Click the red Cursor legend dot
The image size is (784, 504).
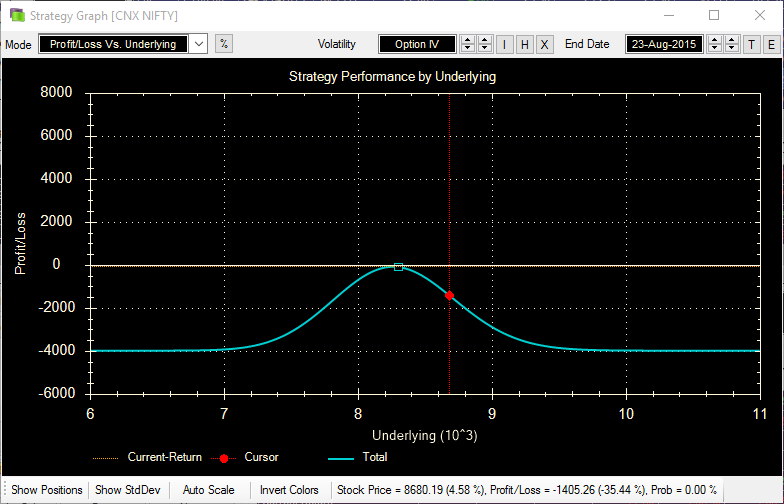(x=224, y=458)
